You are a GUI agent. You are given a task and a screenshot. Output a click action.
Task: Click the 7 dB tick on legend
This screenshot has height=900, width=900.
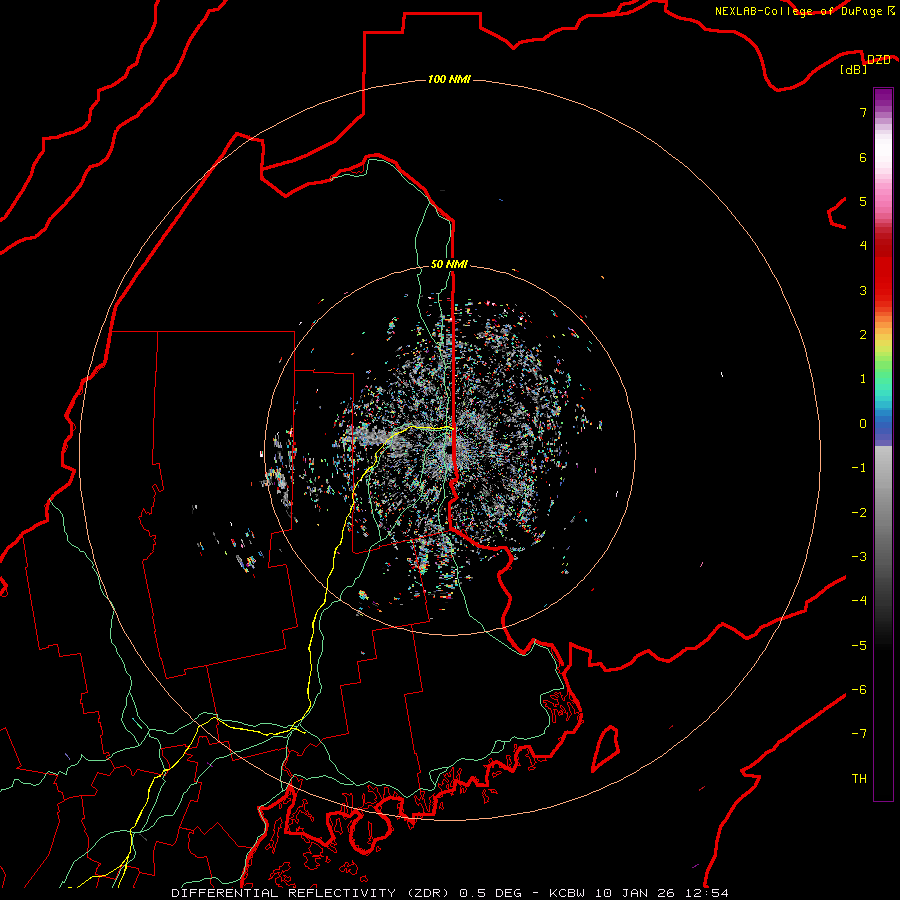click(863, 112)
